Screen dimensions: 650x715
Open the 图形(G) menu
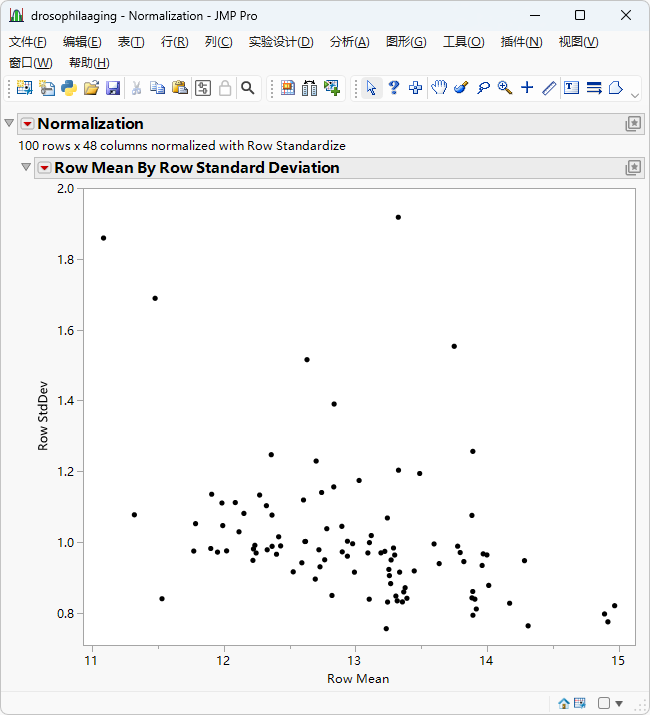click(x=406, y=42)
